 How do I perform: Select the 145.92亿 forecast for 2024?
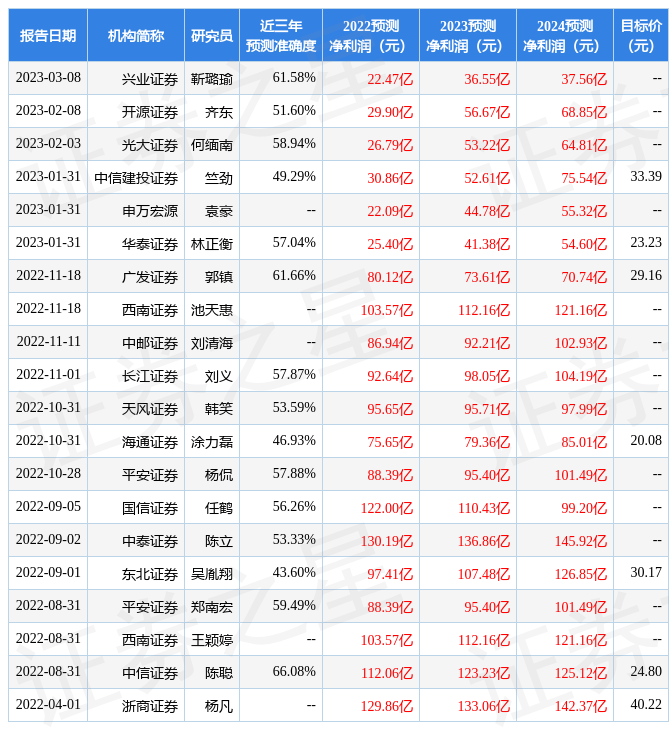580,540
